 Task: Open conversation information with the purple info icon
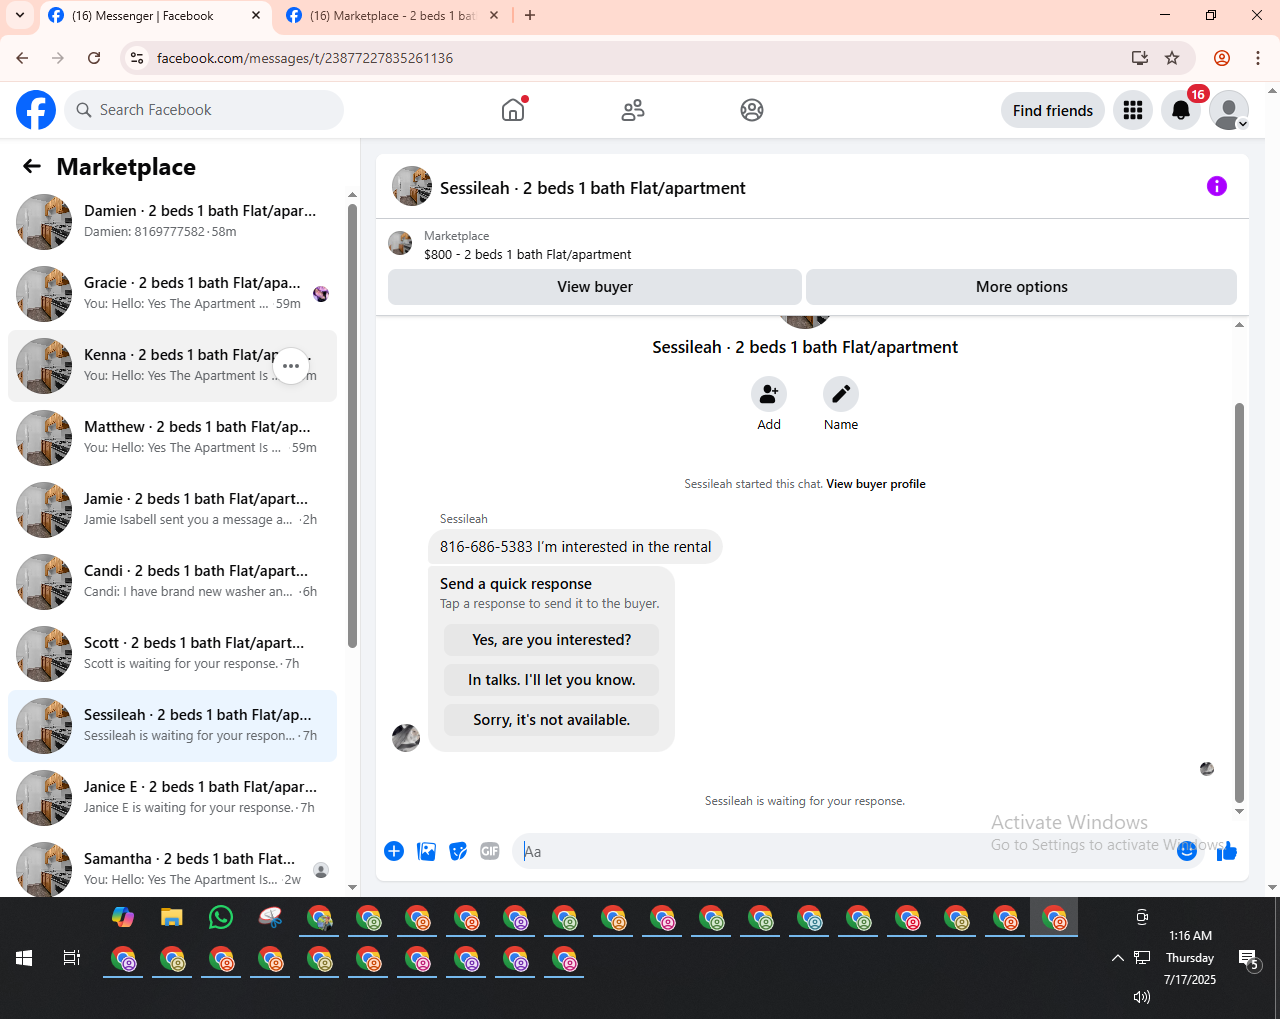coord(1217,186)
